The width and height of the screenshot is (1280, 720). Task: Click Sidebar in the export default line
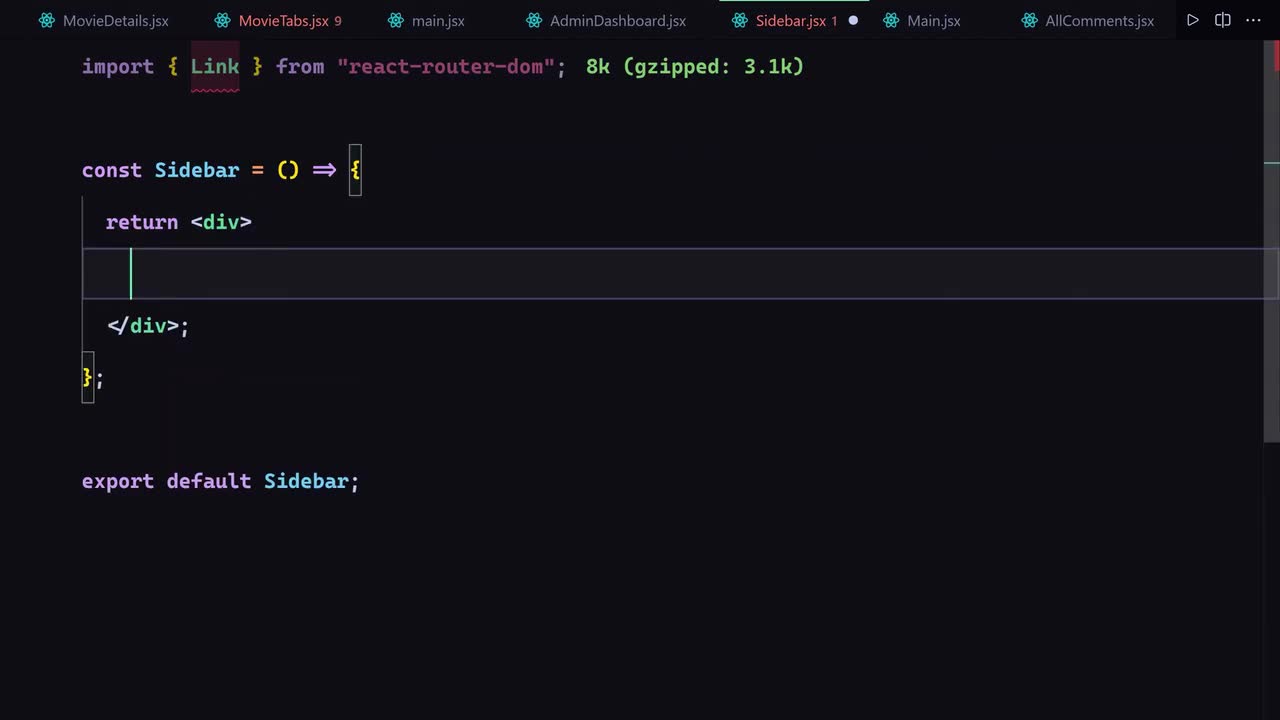306,481
